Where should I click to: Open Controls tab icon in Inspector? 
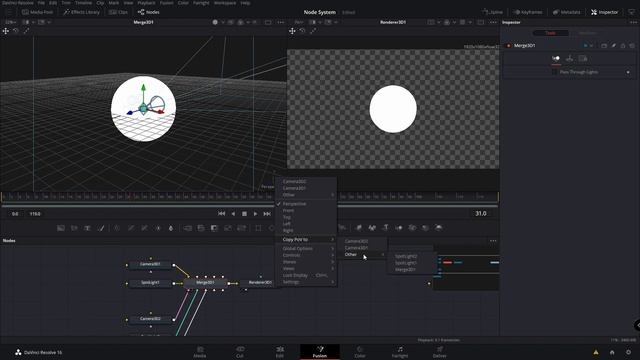(556, 59)
